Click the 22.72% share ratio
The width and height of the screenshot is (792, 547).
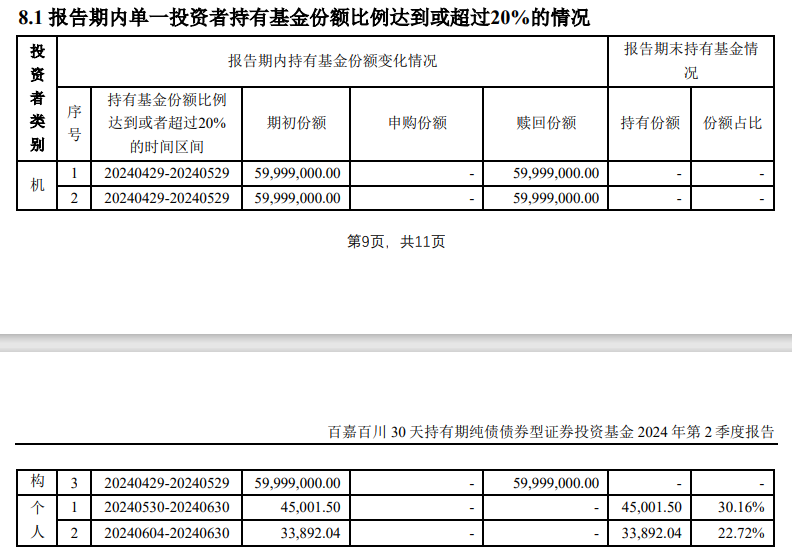click(x=741, y=533)
